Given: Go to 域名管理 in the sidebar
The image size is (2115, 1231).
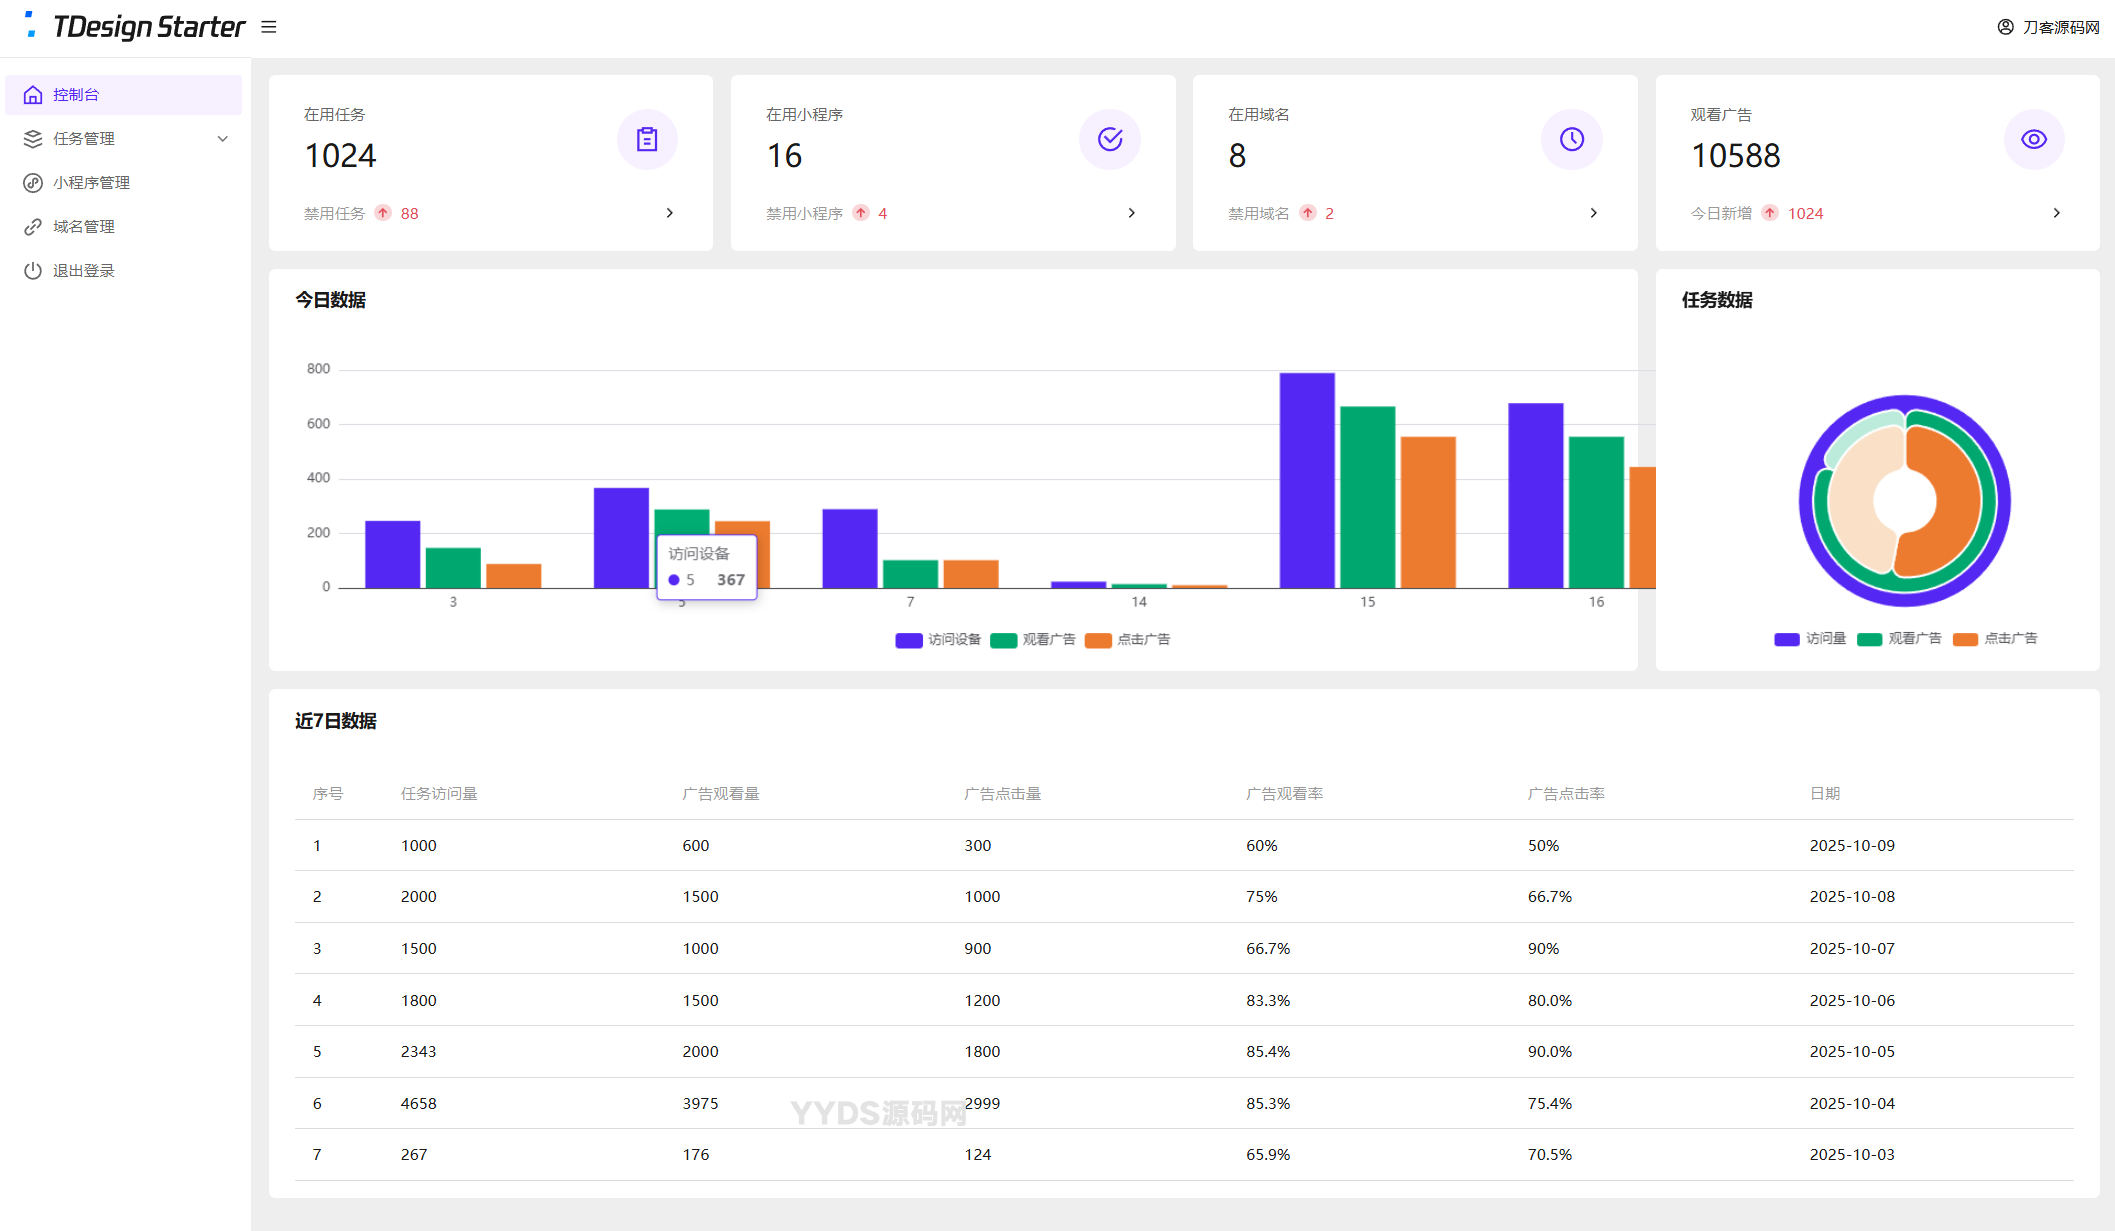Looking at the screenshot, I should tap(83, 227).
